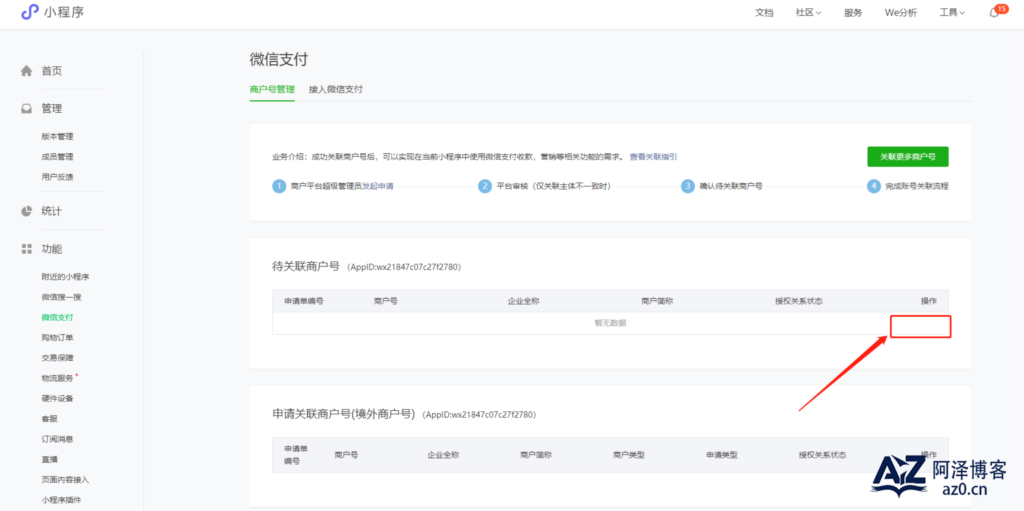This screenshot has width=1024, height=511.
Task: Click 确认待关联商户号 step three label
Action: (731, 186)
